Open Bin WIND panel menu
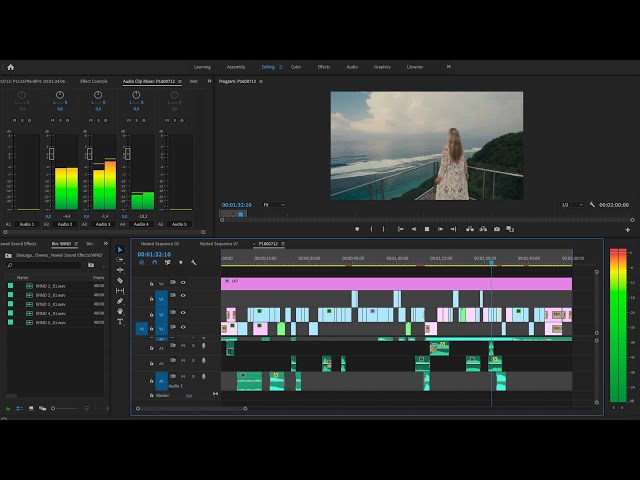 tap(76, 244)
